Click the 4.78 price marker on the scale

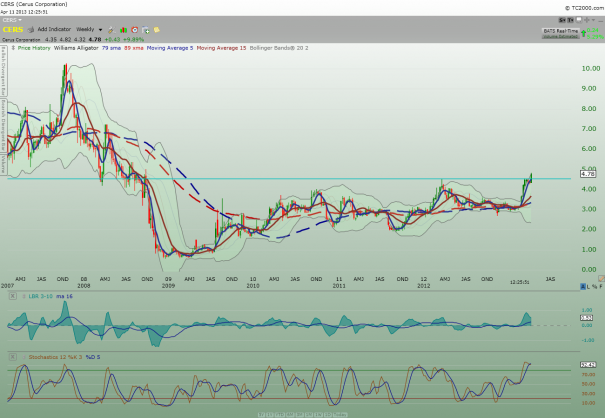pos(588,174)
